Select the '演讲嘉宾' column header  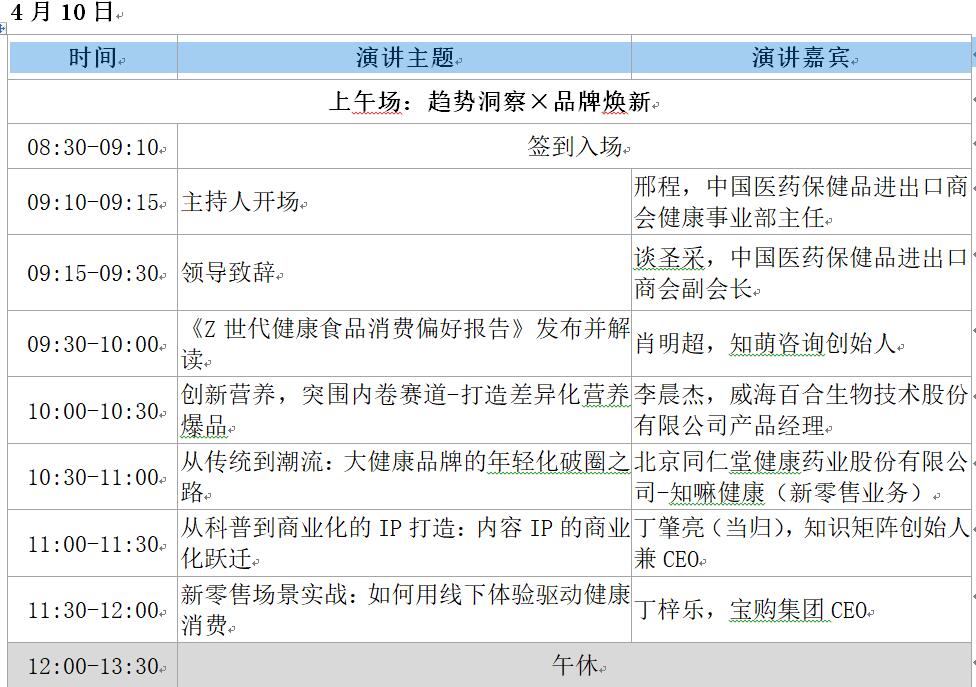coord(802,57)
